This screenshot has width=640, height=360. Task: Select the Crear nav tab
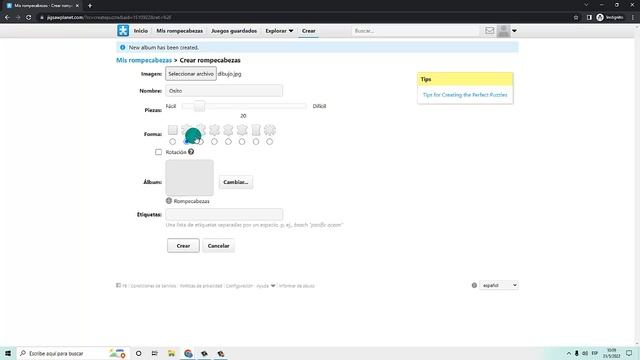pos(309,31)
